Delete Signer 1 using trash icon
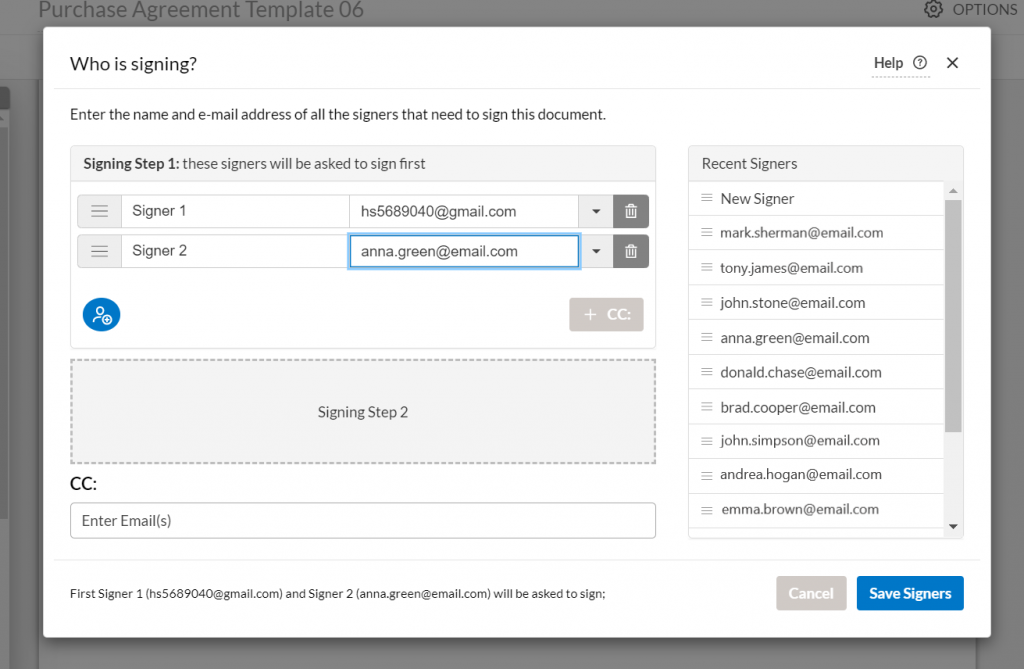Screen dimensions: 1024x669 (x=631, y=211)
